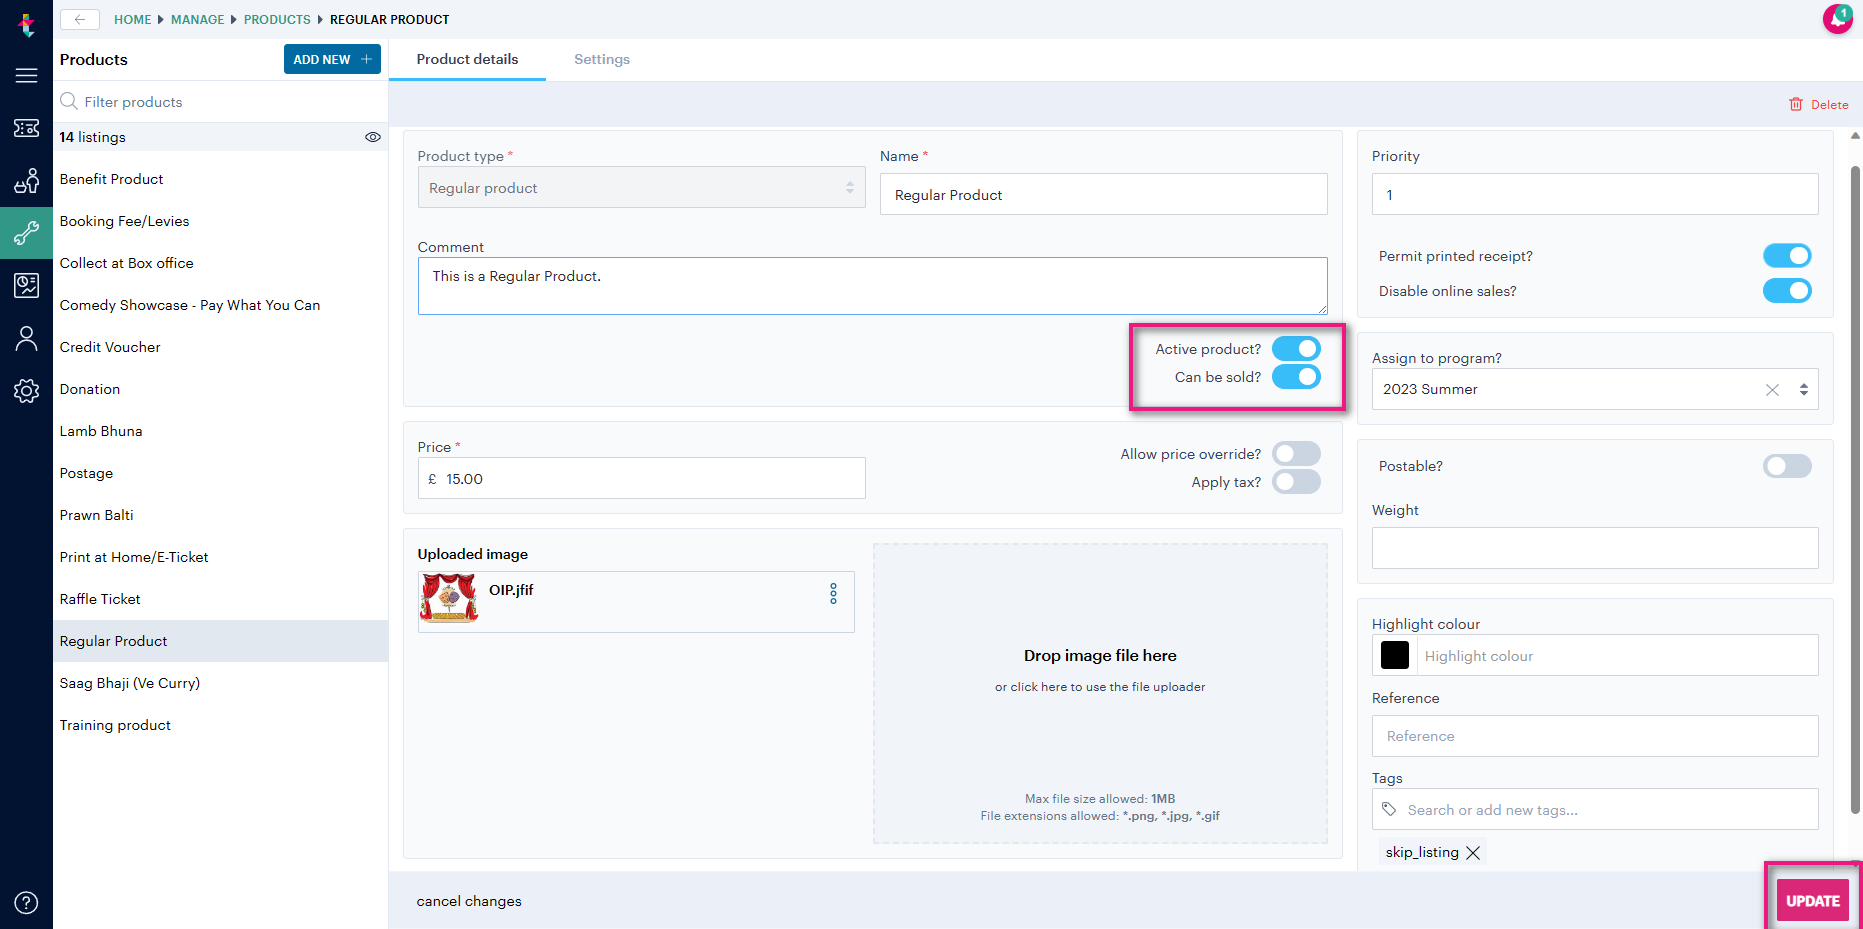Select Benefit Product in list
Image resolution: width=1863 pixels, height=929 pixels.
[220, 179]
